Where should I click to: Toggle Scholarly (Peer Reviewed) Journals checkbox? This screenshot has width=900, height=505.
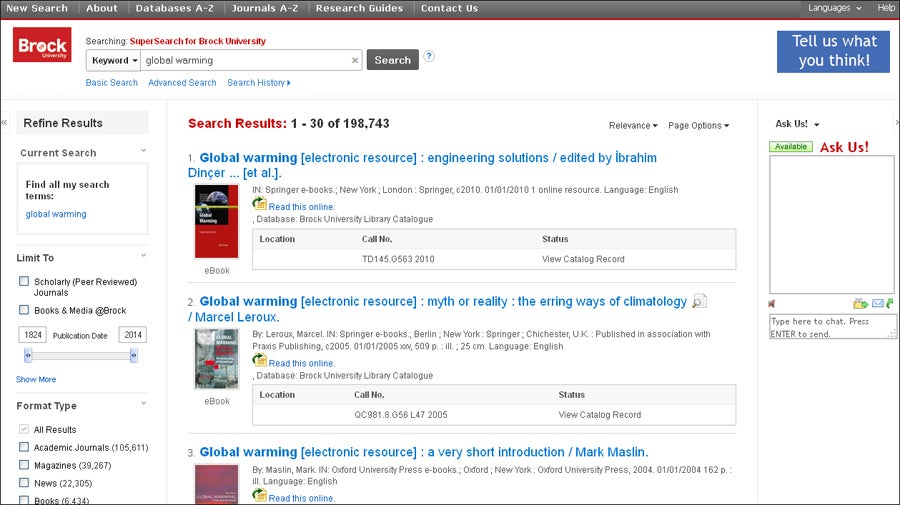point(24,281)
